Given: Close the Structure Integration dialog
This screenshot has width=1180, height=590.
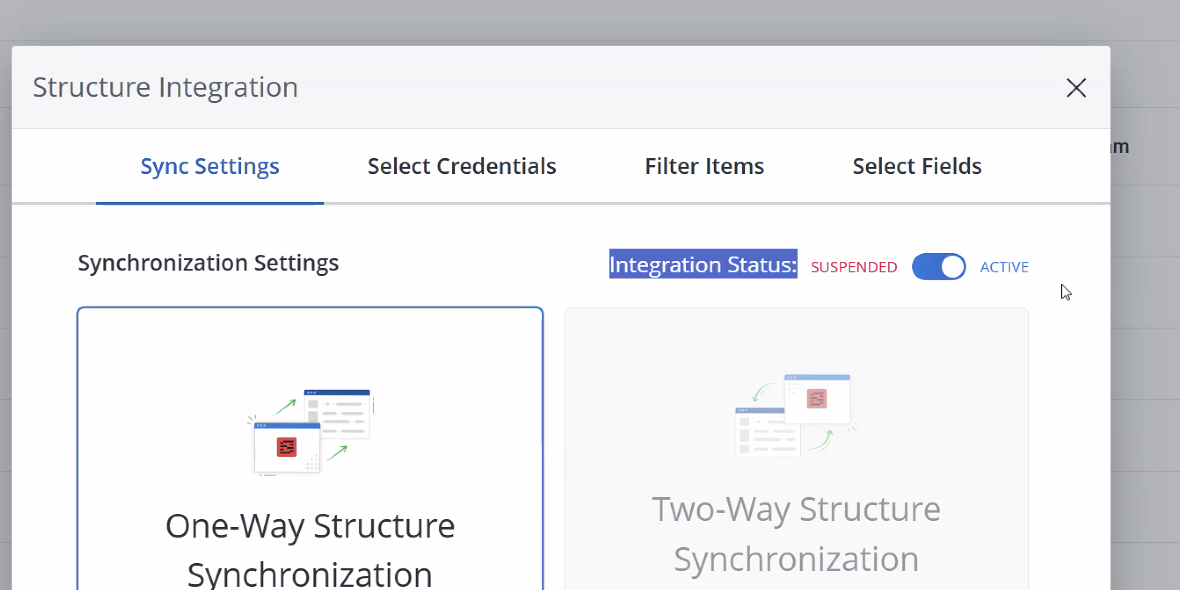Looking at the screenshot, I should coord(1076,88).
